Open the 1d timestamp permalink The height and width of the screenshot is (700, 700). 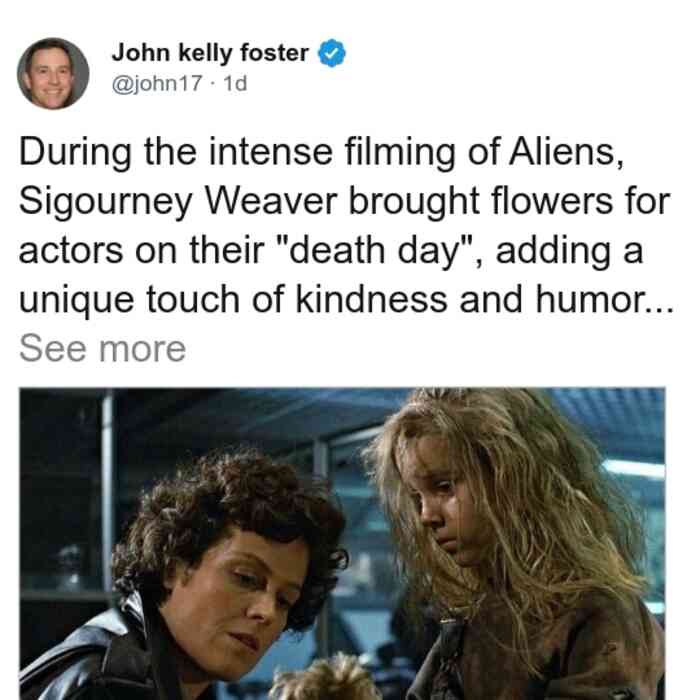coord(235,83)
